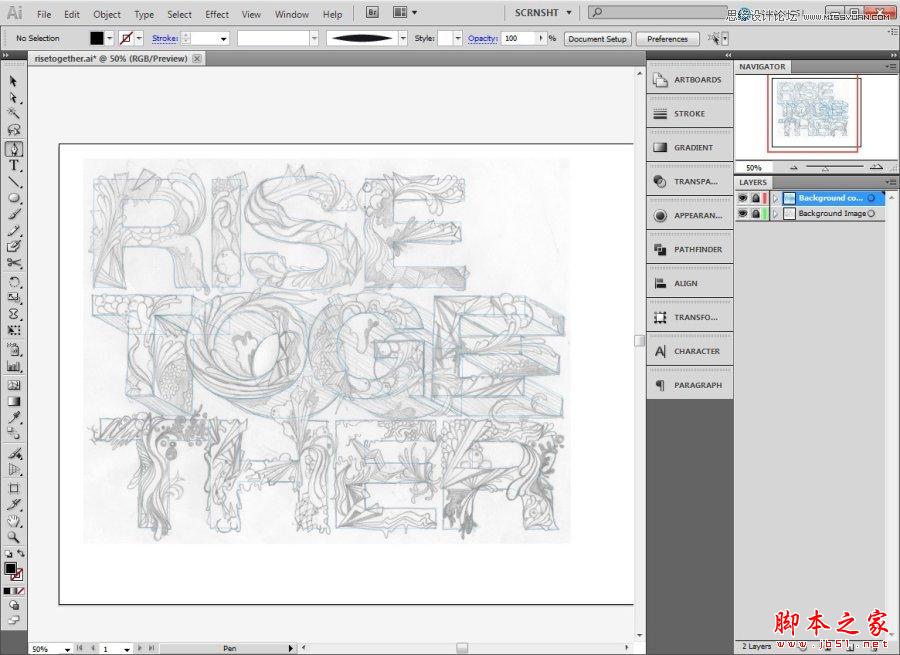This screenshot has width=900, height=655.
Task: Open the Effect menu
Action: click(x=217, y=14)
